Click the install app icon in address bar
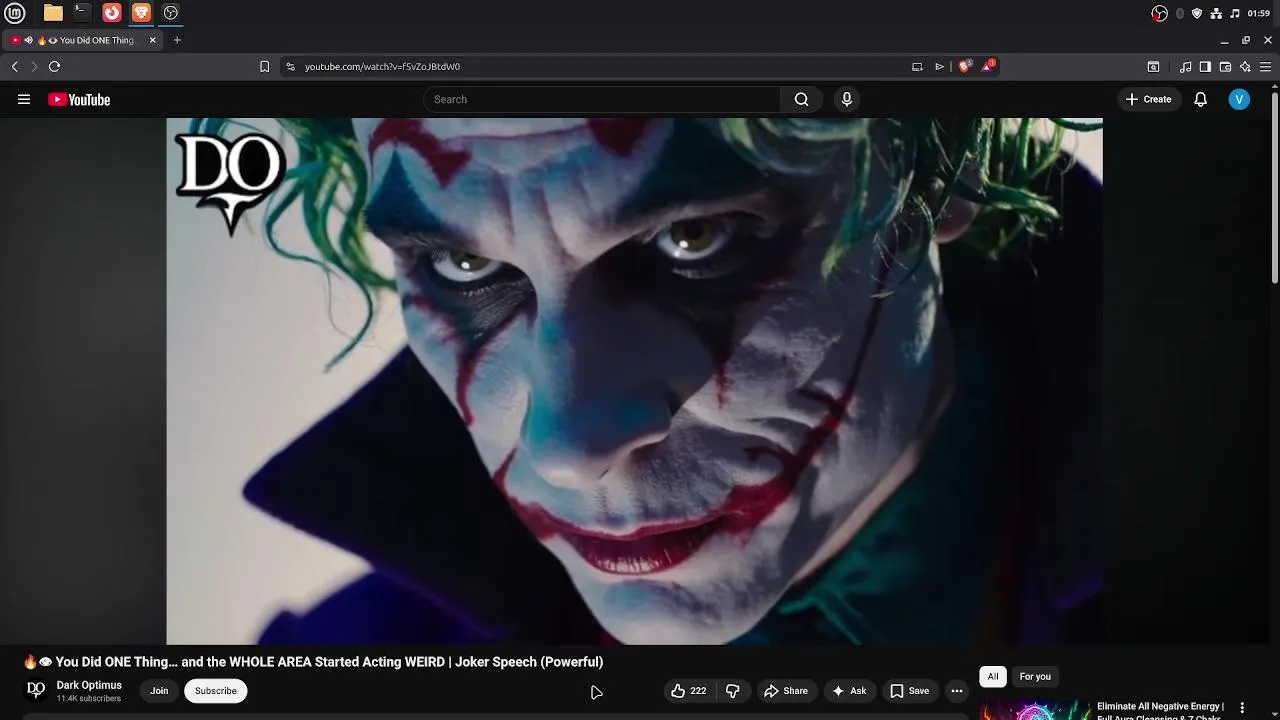The image size is (1280, 720). click(917, 66)
